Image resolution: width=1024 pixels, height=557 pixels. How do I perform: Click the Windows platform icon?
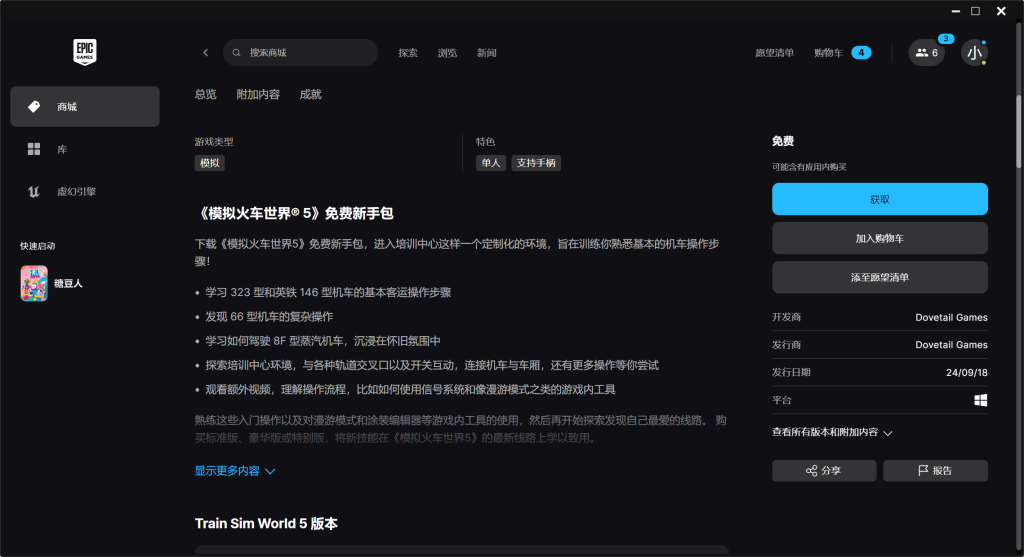(x=980, y=400)
